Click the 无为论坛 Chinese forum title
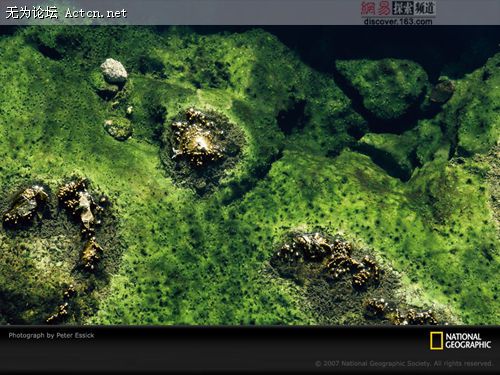 tap(32, 13)
